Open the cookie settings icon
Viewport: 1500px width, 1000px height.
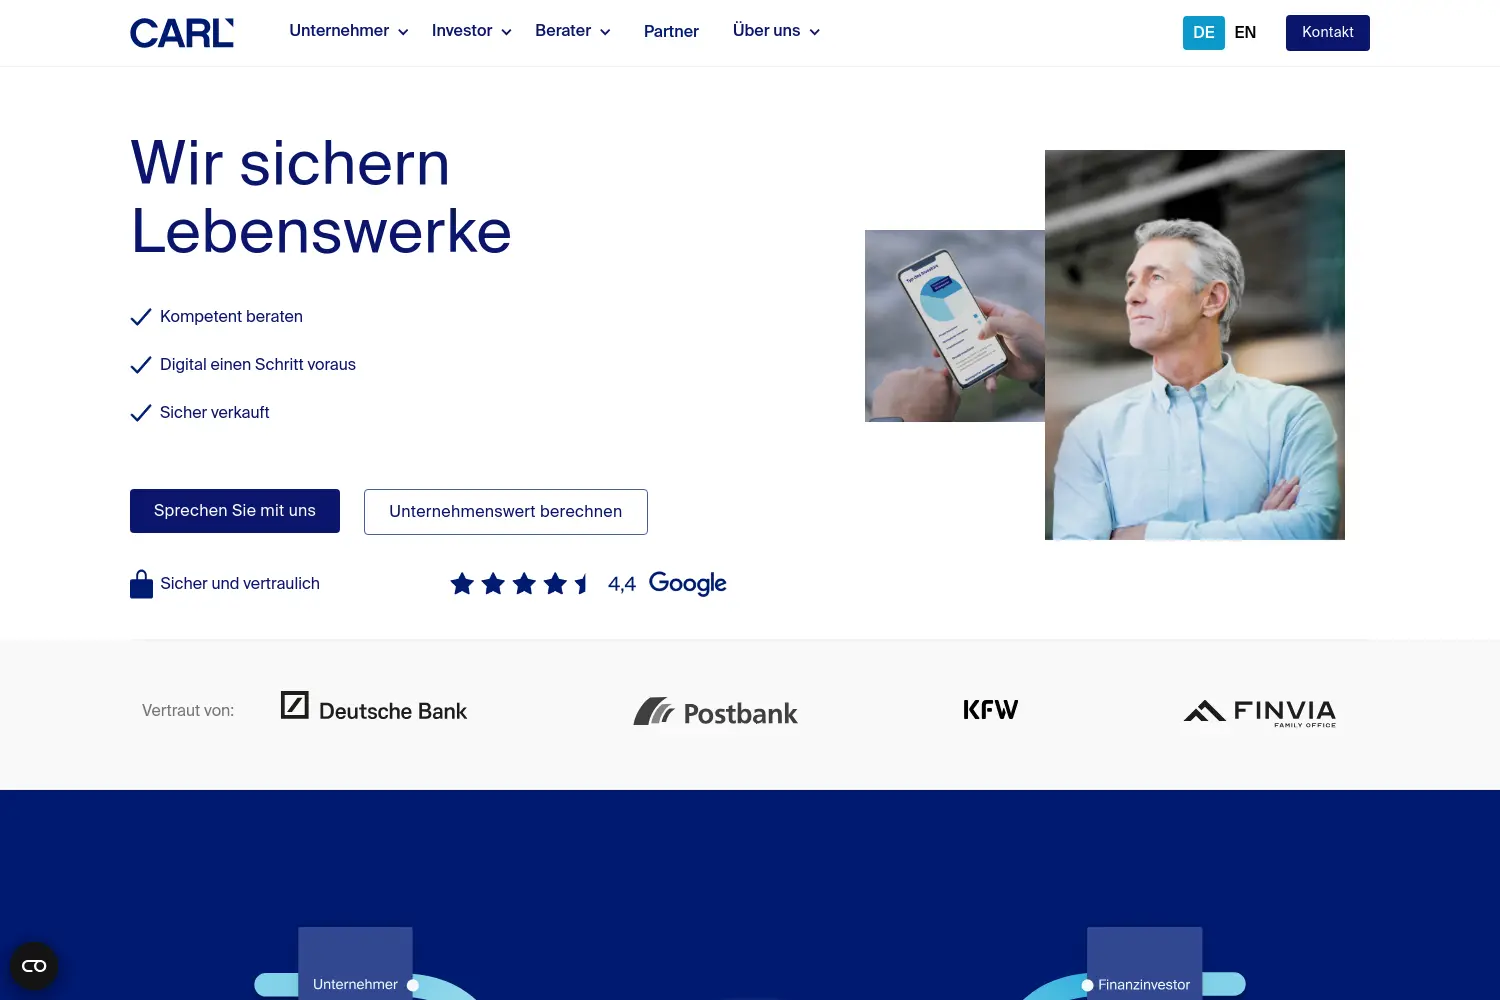tap(34, 966)
